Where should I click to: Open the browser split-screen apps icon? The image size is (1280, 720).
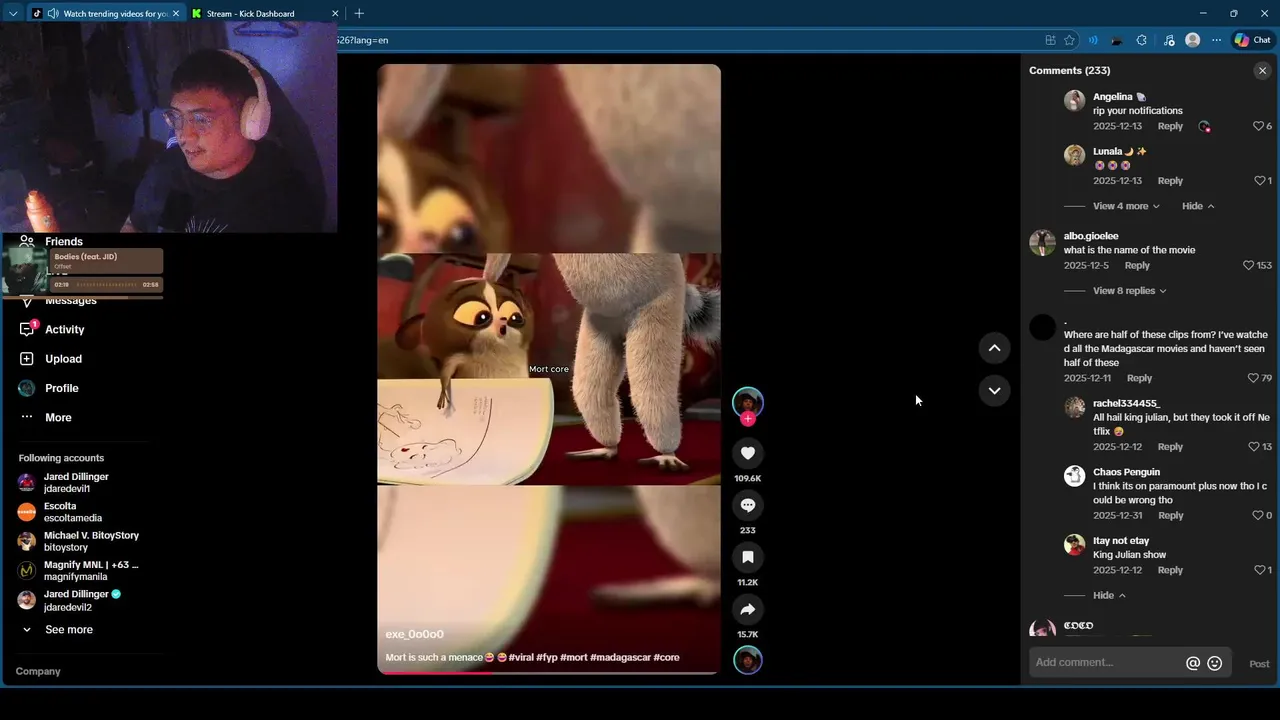point(1050,40)
